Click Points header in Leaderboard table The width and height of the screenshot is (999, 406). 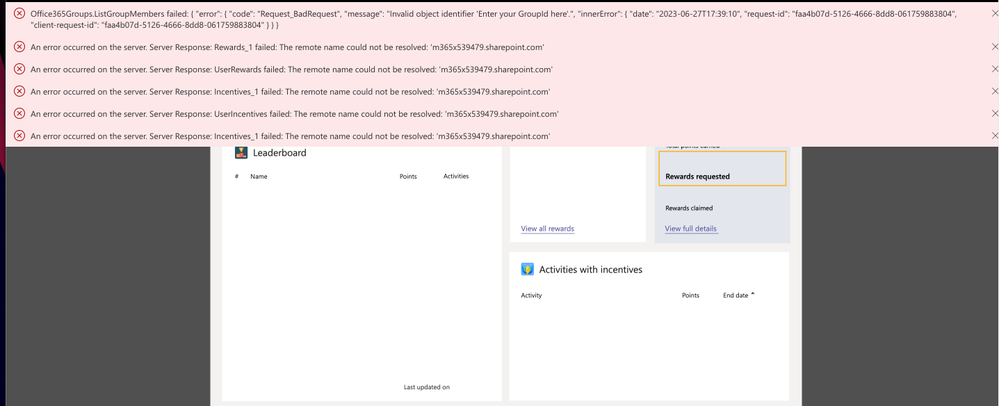408,177
